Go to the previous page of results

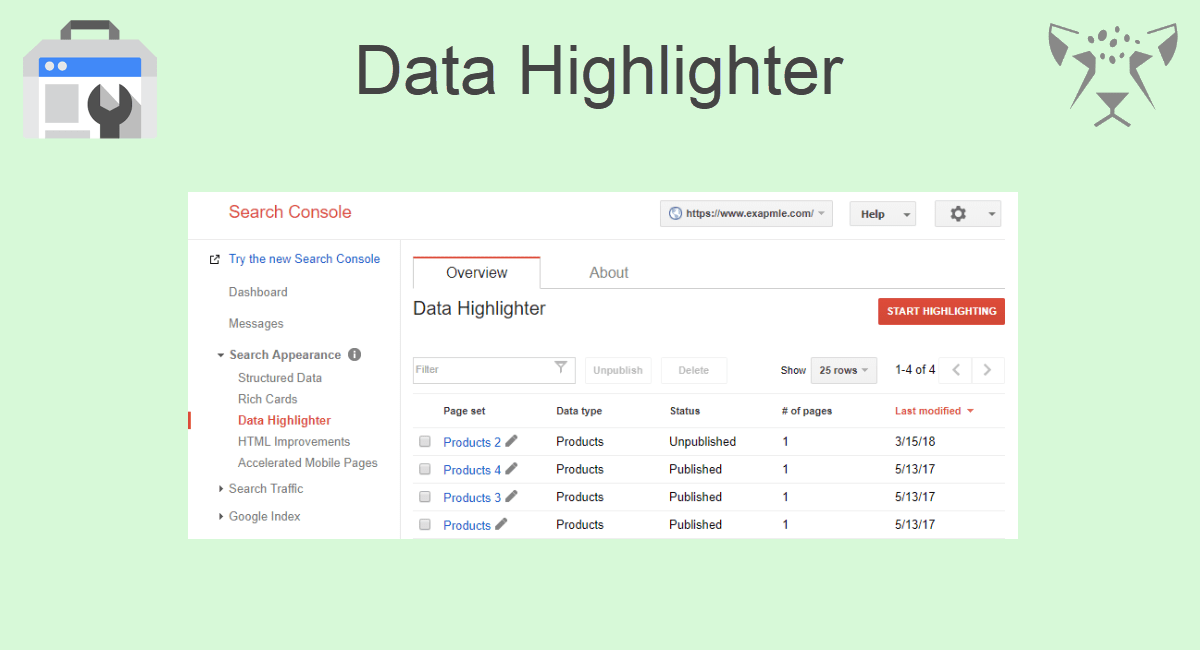pos(956,370)
